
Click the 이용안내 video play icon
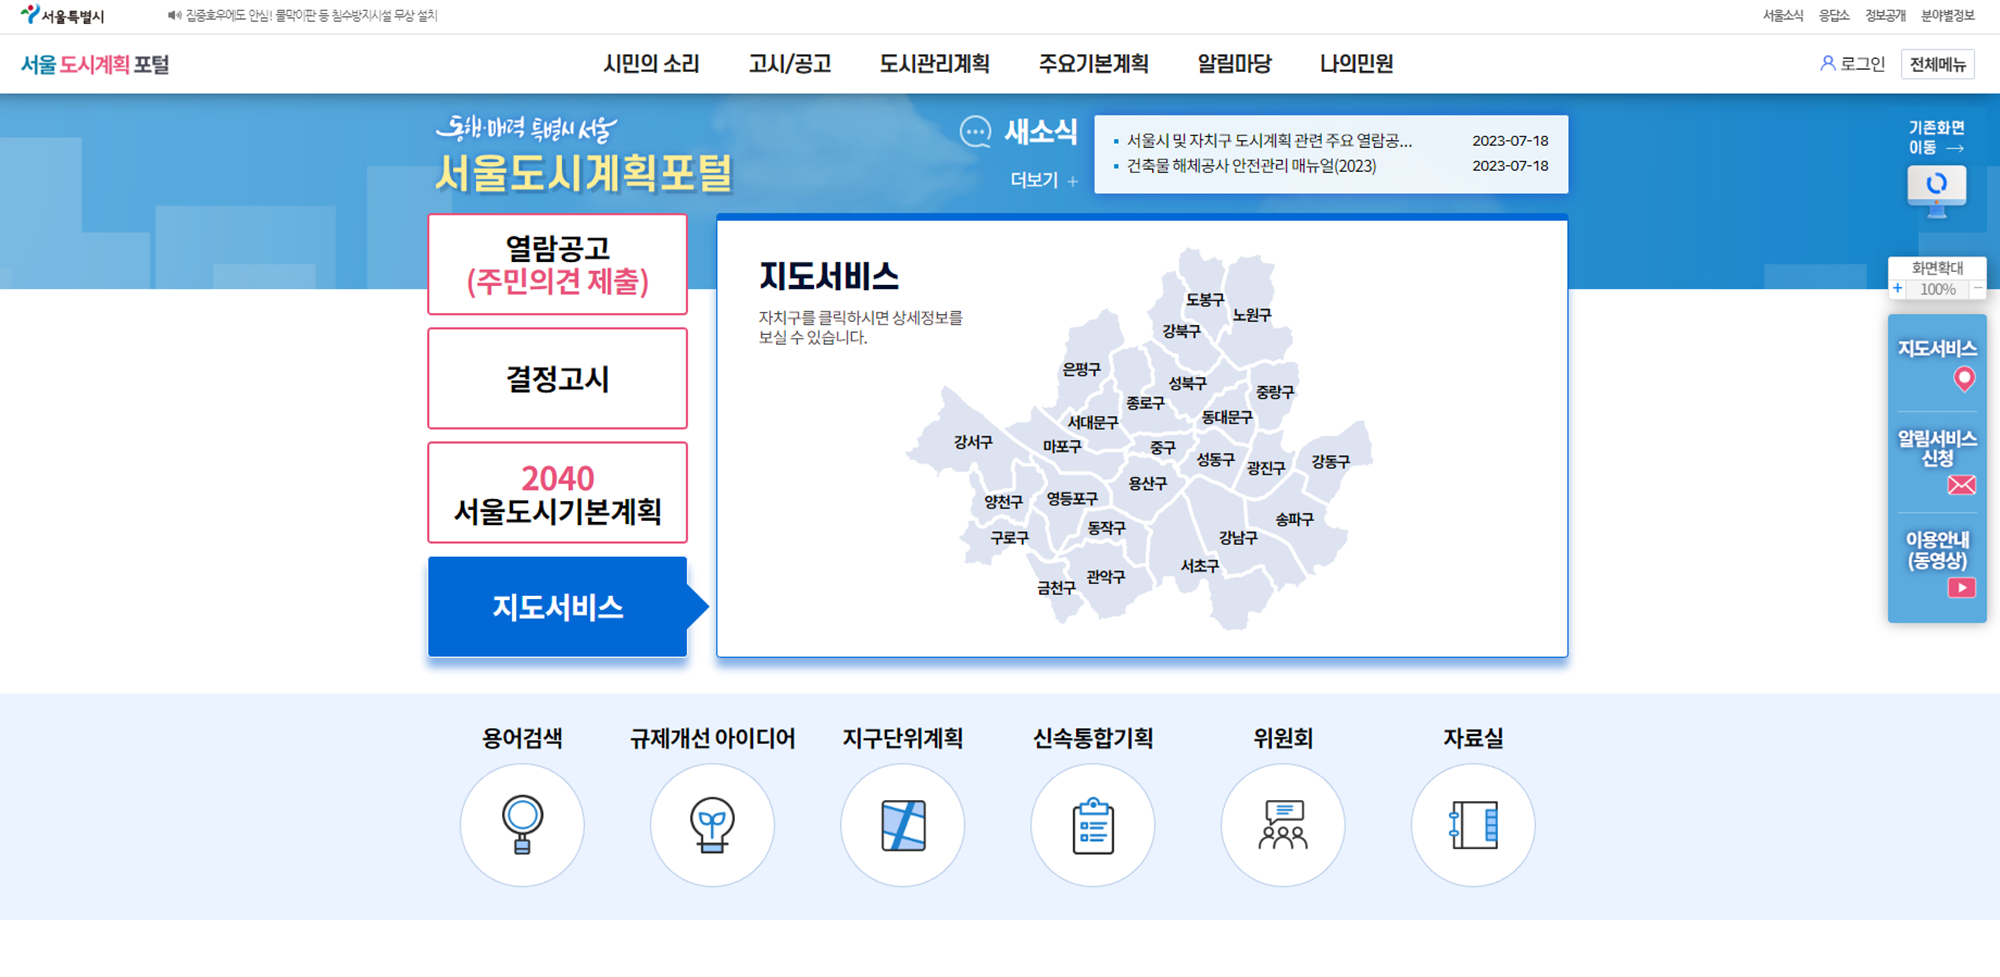tap(1962, 588)
